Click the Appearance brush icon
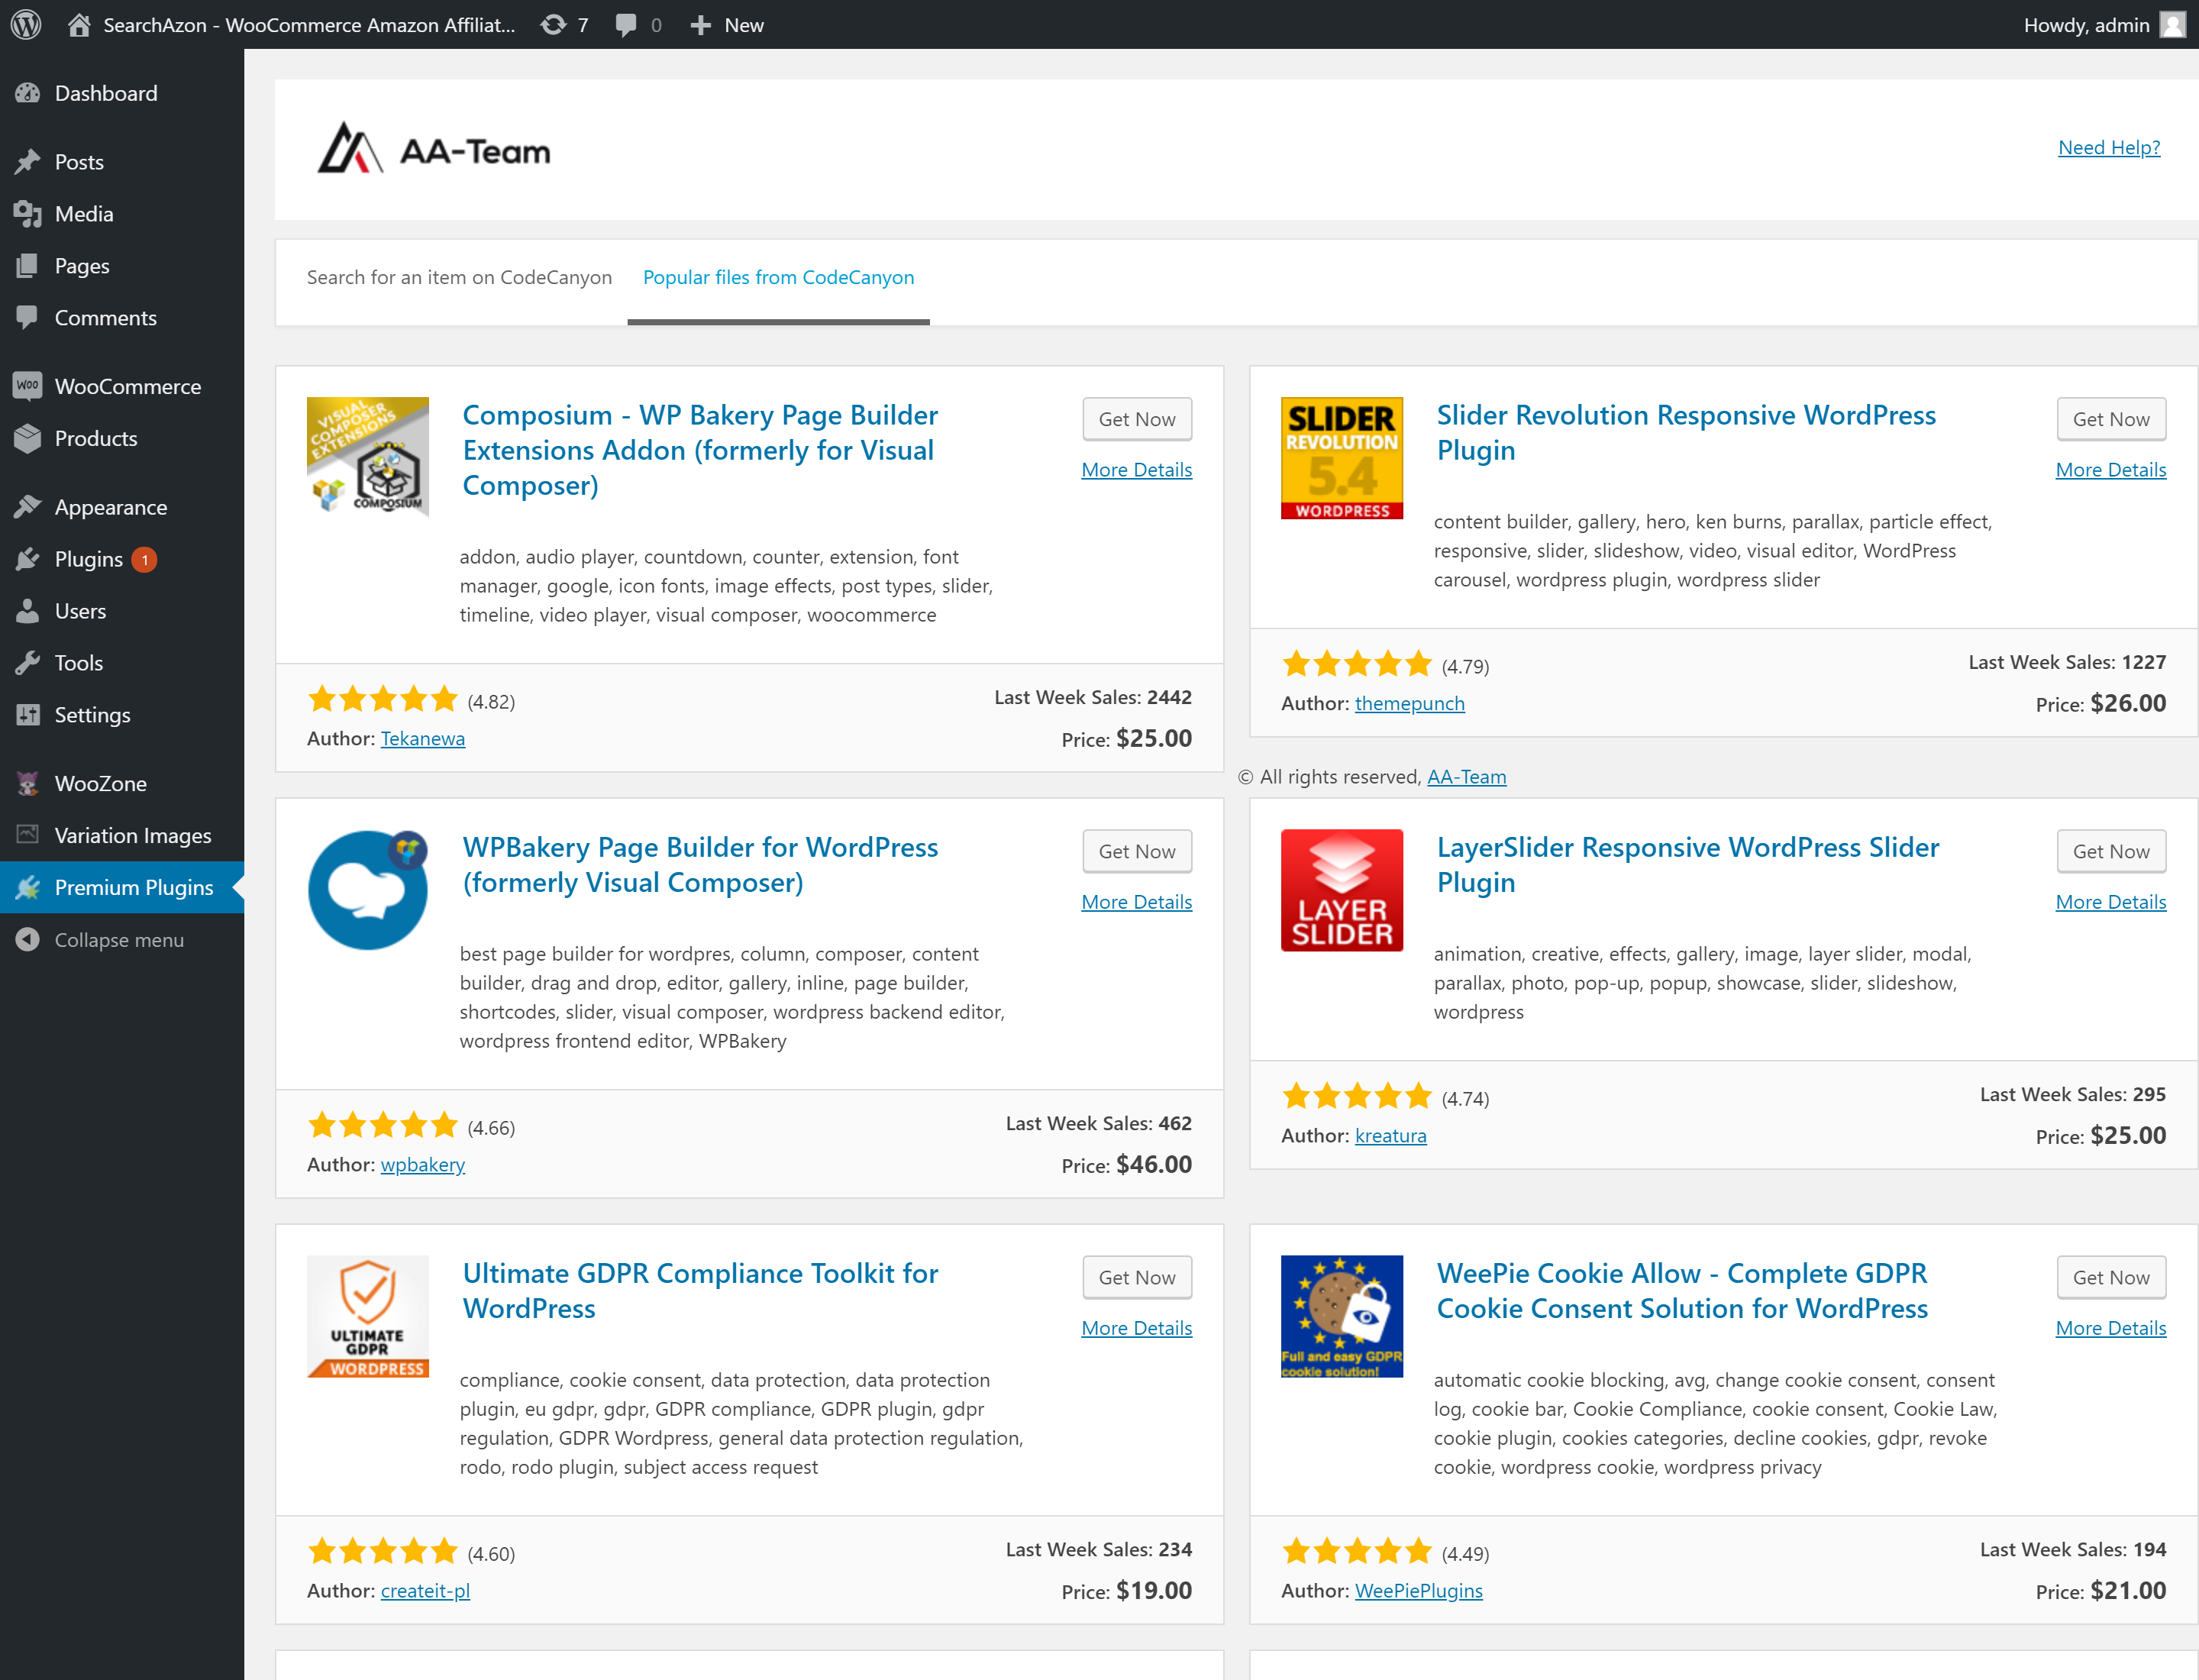This screenshot has height=1680, width=2199. pos(28,506)
